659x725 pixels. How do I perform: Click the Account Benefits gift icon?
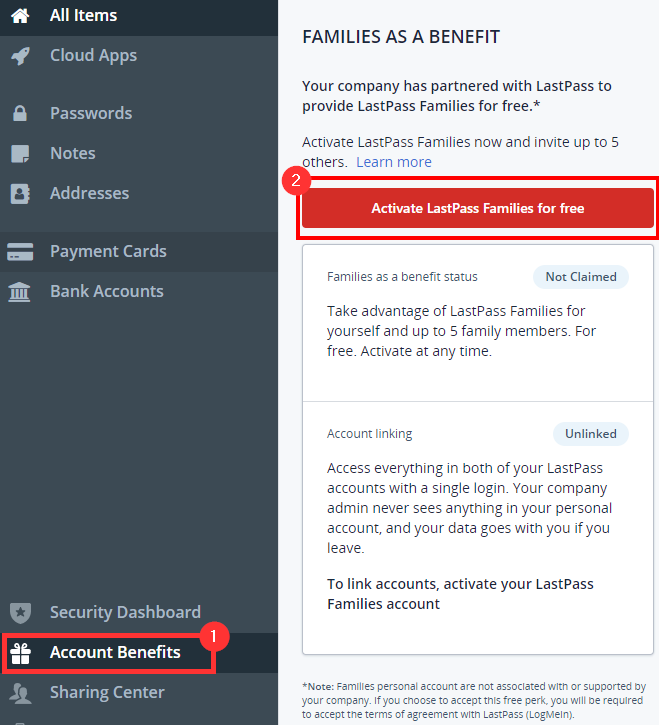coord(20,654)
